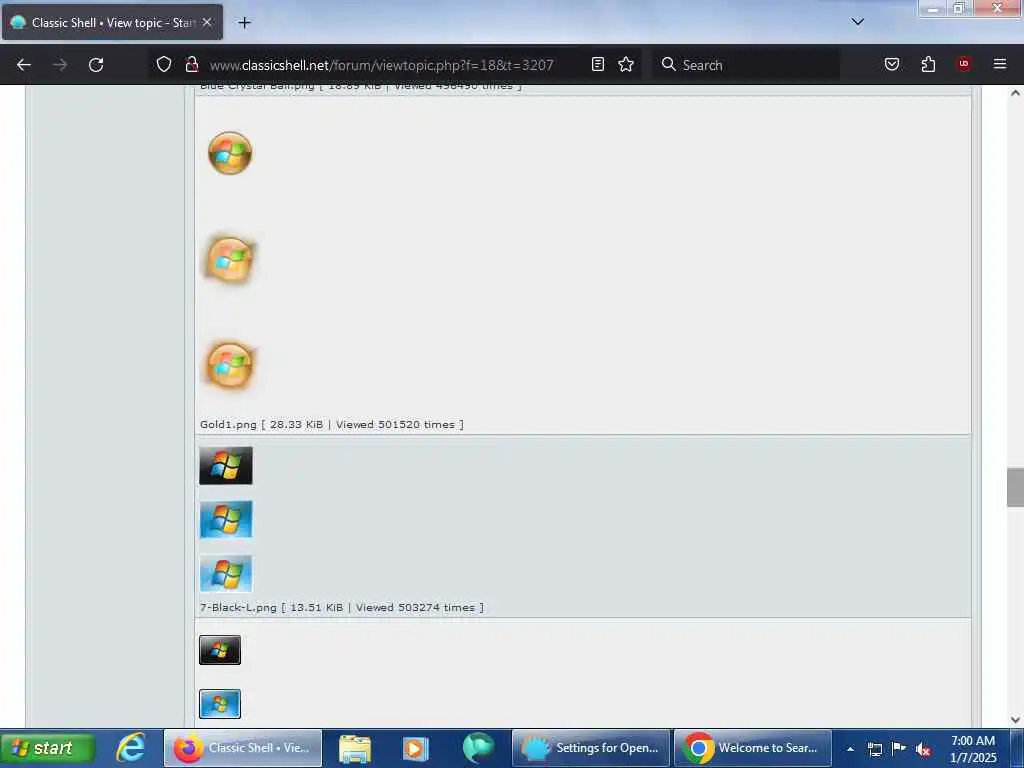Click the insecure connection padlock icon
Viewport: 1024px width, 768px height.
click(191, 64)
